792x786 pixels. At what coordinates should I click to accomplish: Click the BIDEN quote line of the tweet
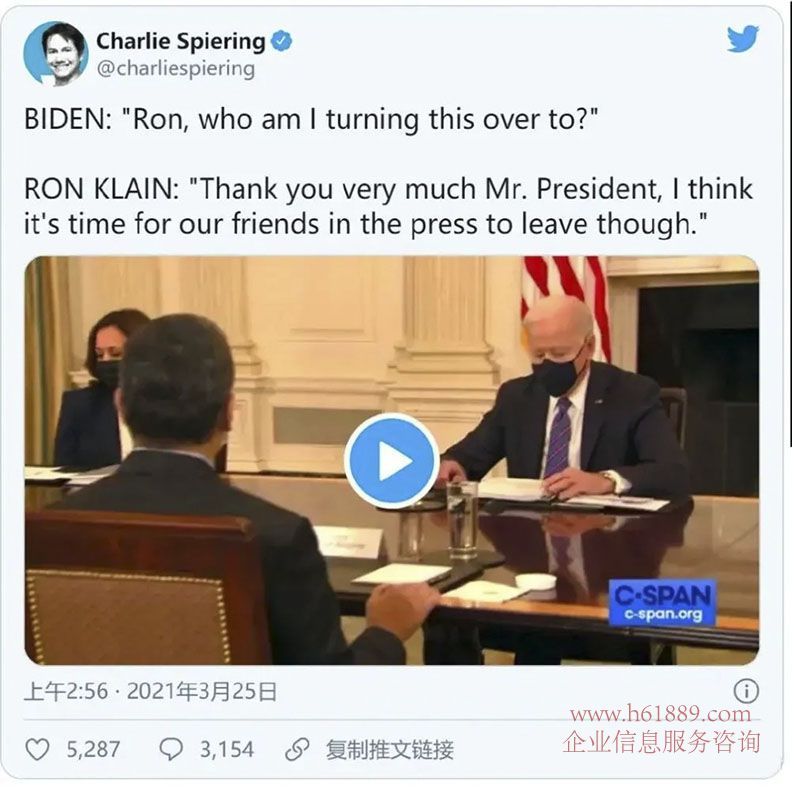(311, 120)
